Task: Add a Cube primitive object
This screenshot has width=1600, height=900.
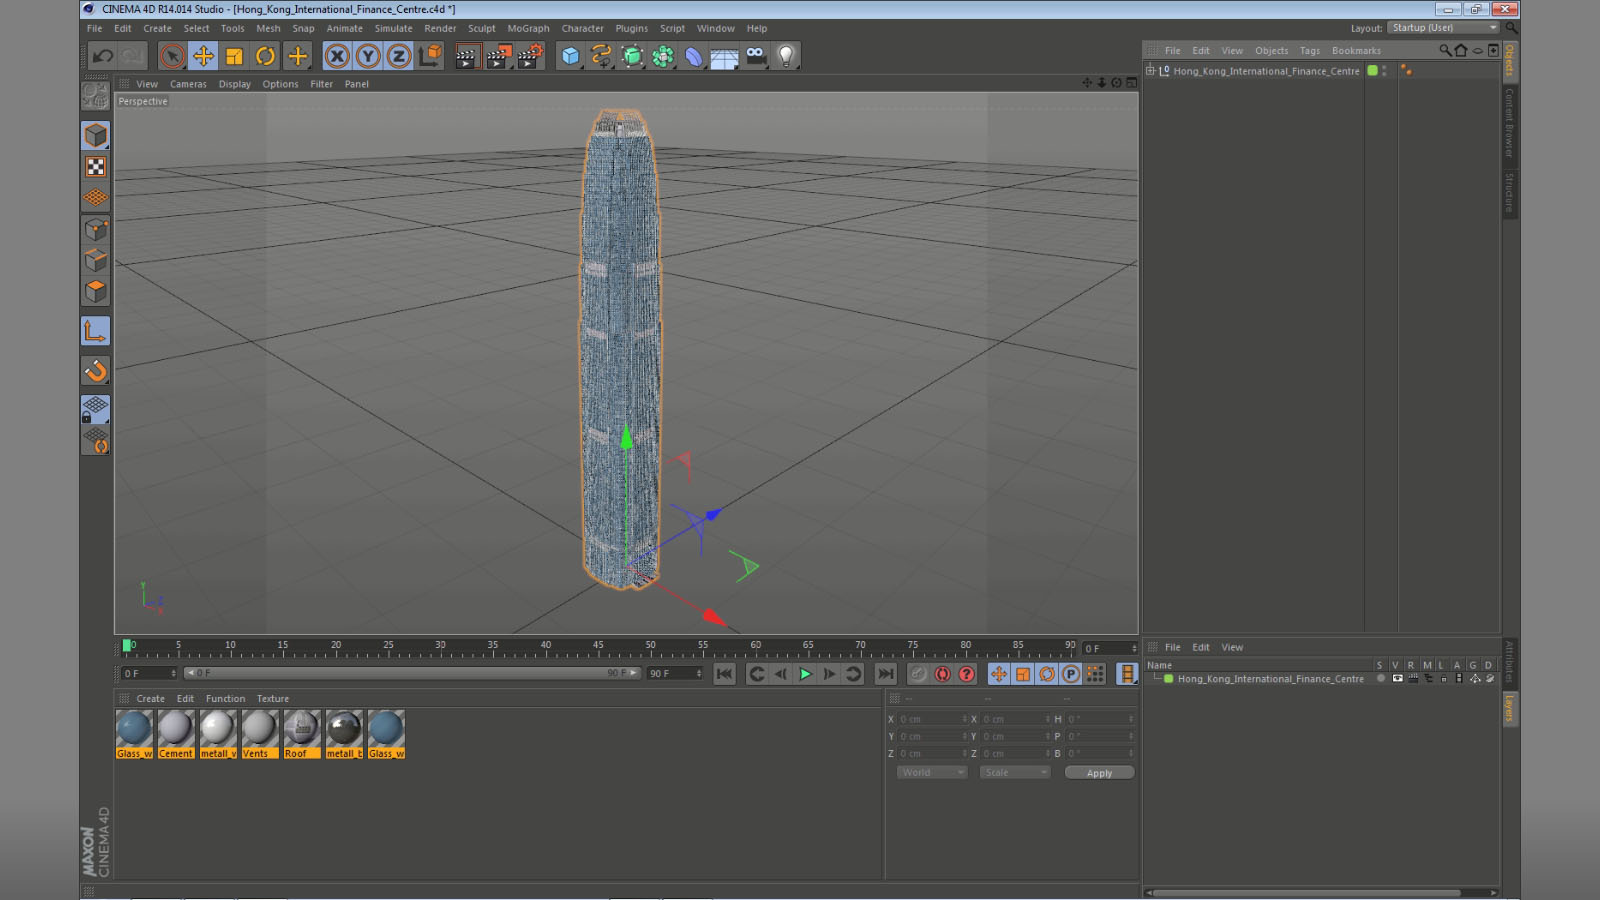Action: pos(570,56)
